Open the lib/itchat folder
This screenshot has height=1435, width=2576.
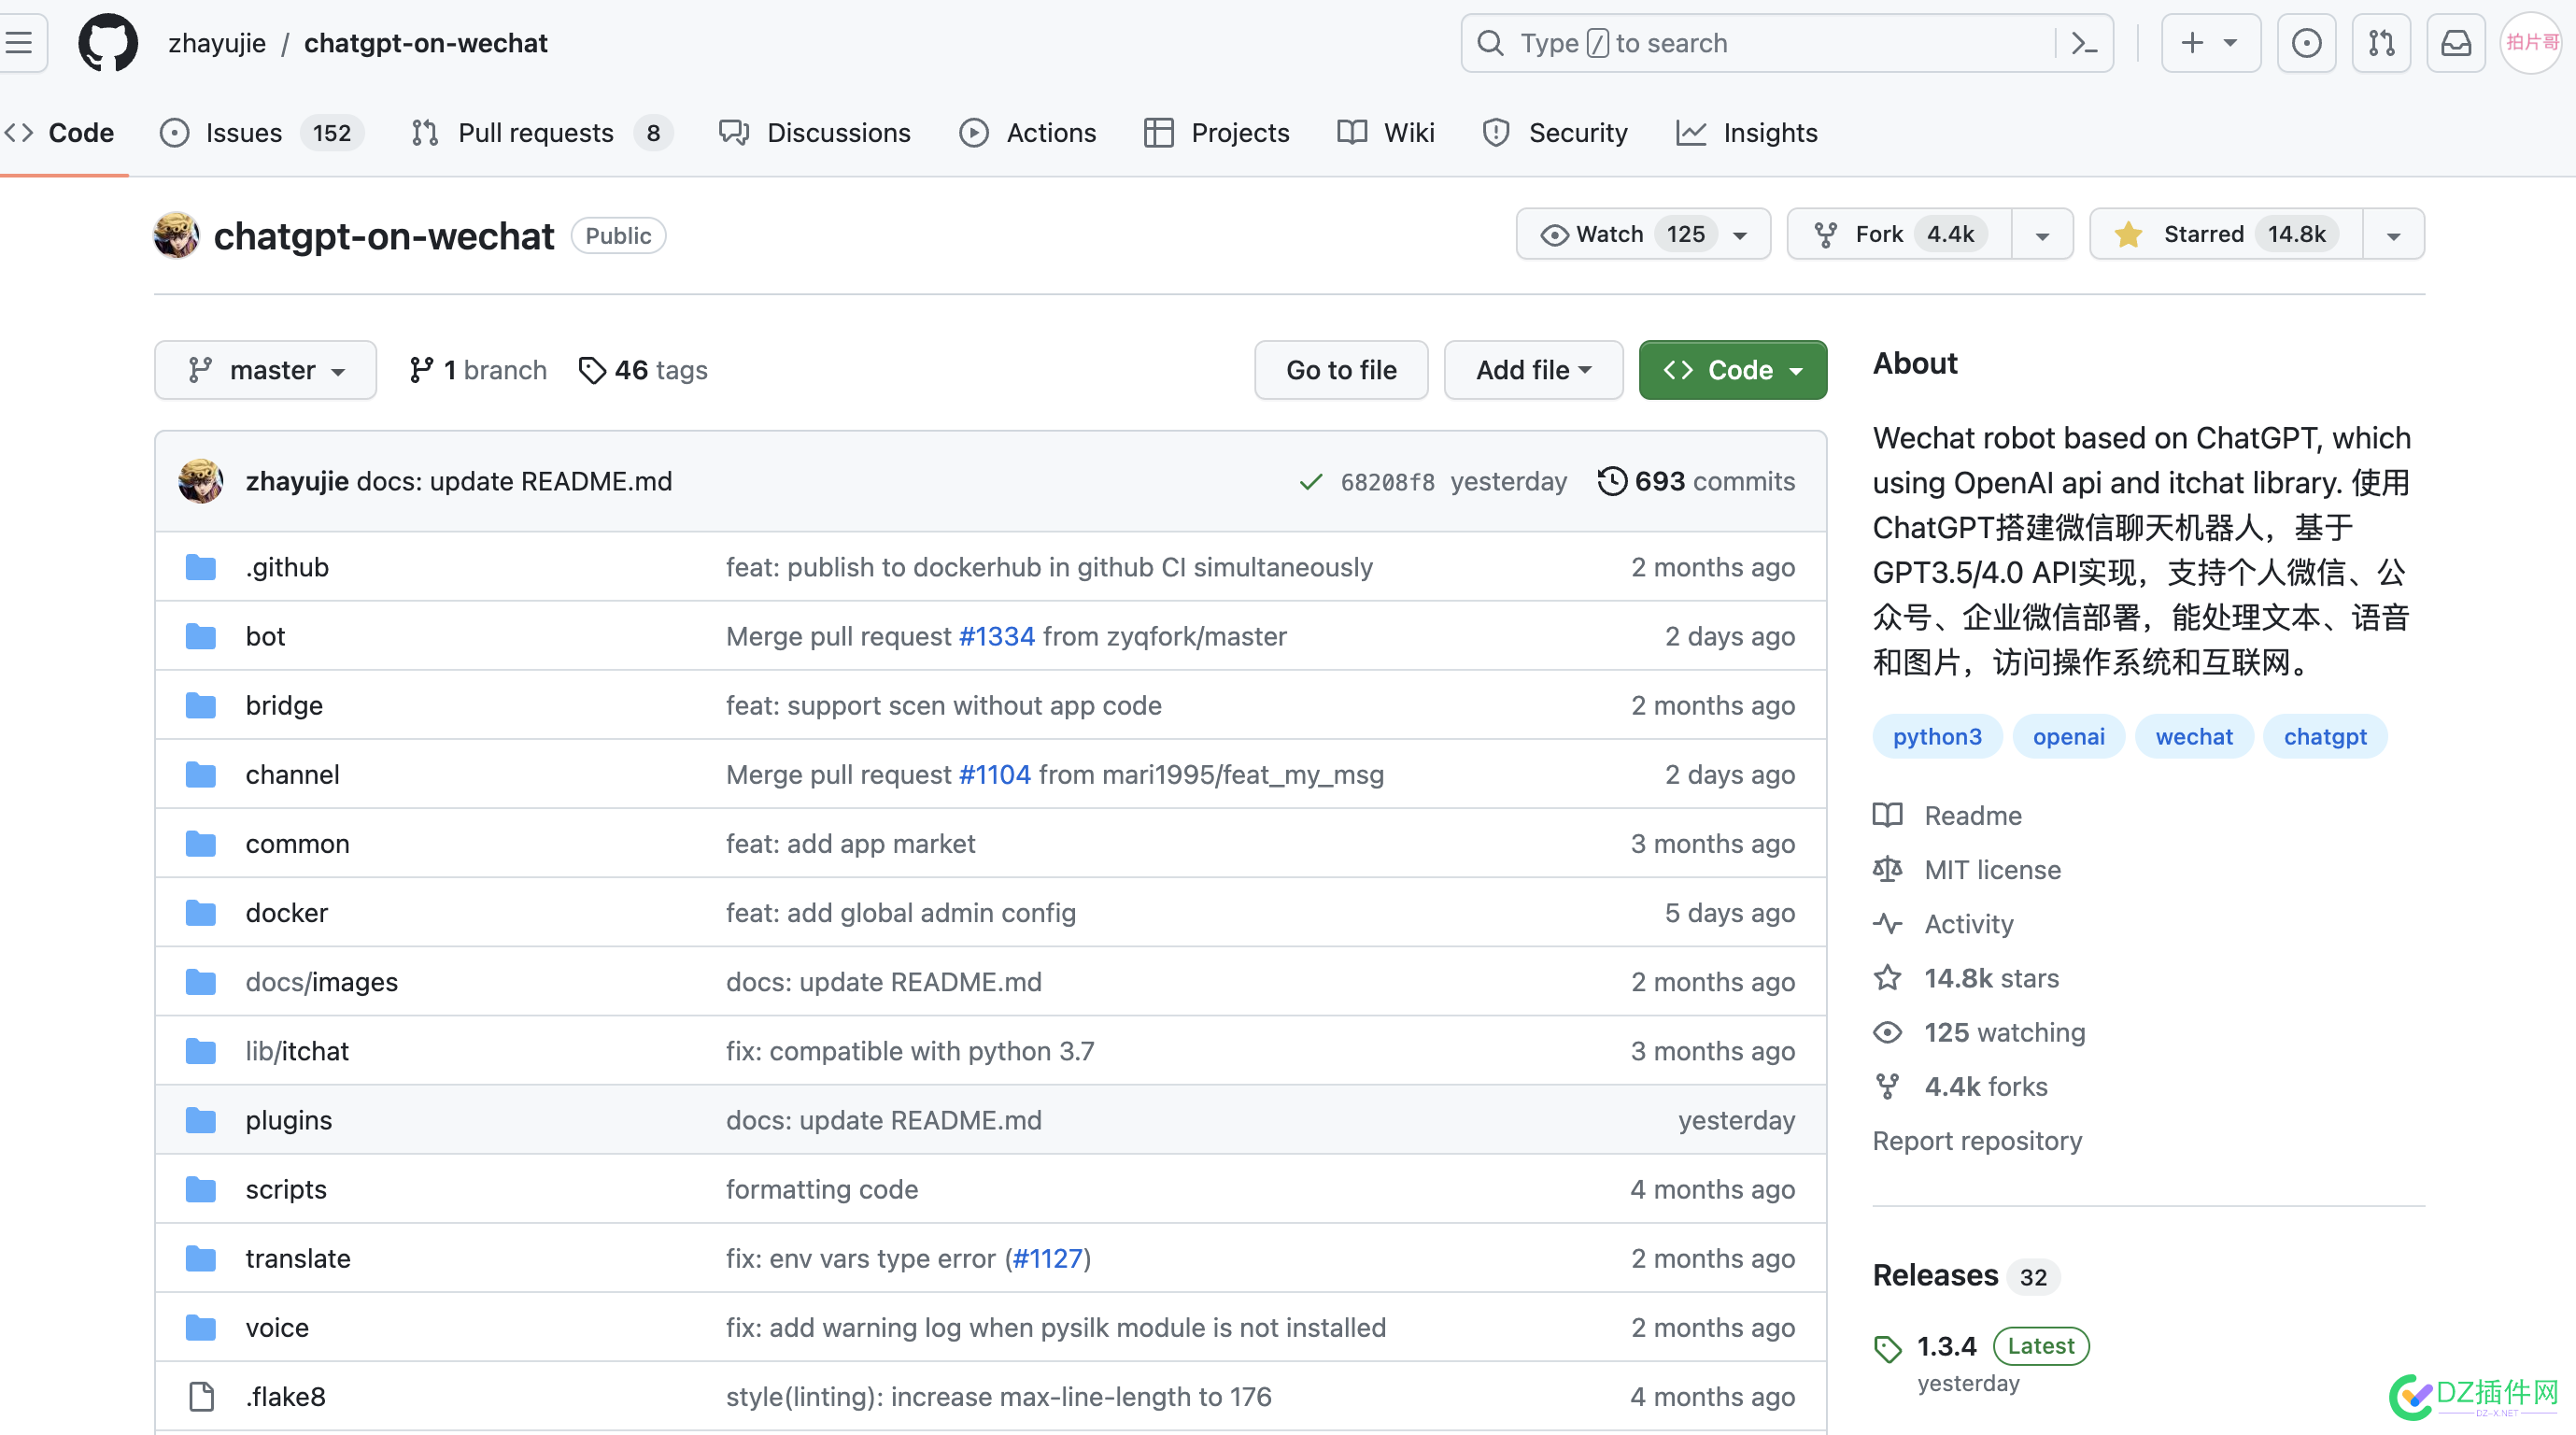point(297,1051)
